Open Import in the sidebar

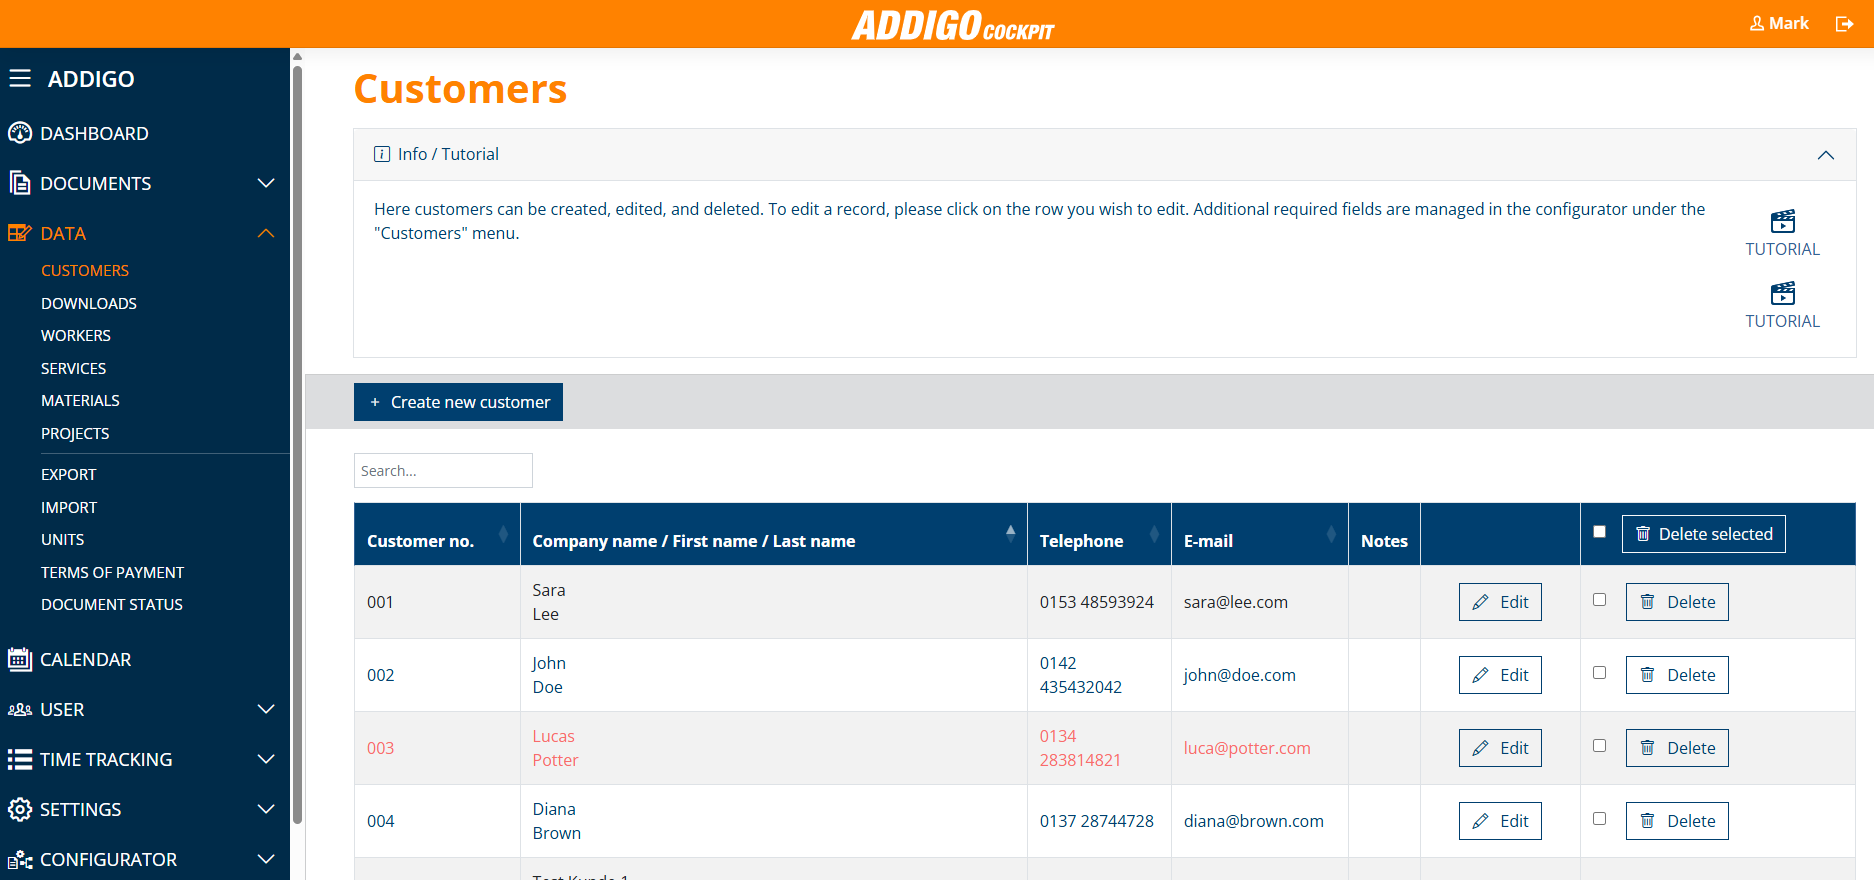pyautogui.click(x=69, y=508)
